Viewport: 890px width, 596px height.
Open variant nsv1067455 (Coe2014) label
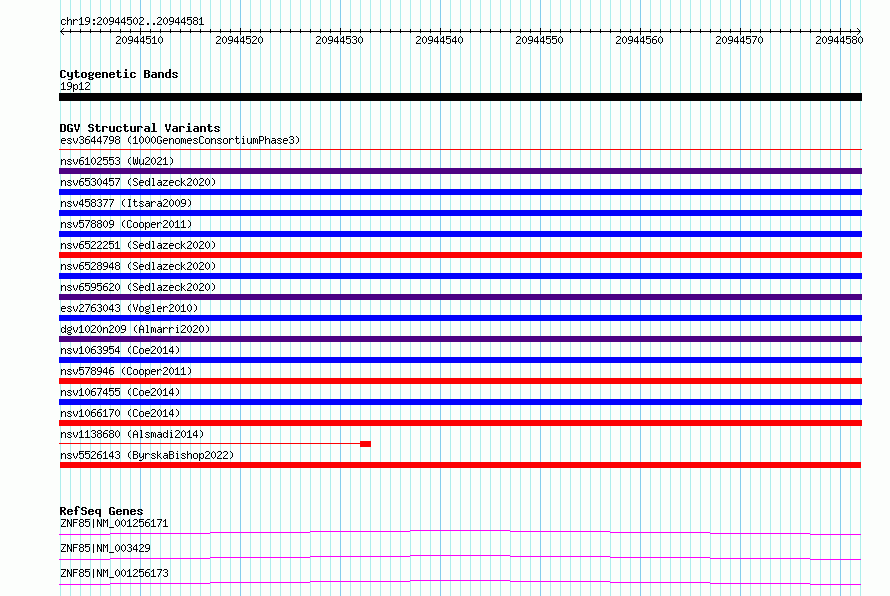[120, 392]
